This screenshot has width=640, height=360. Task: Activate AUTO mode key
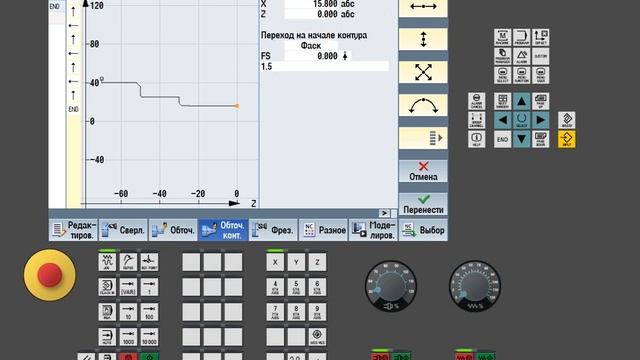coord(107,337)
